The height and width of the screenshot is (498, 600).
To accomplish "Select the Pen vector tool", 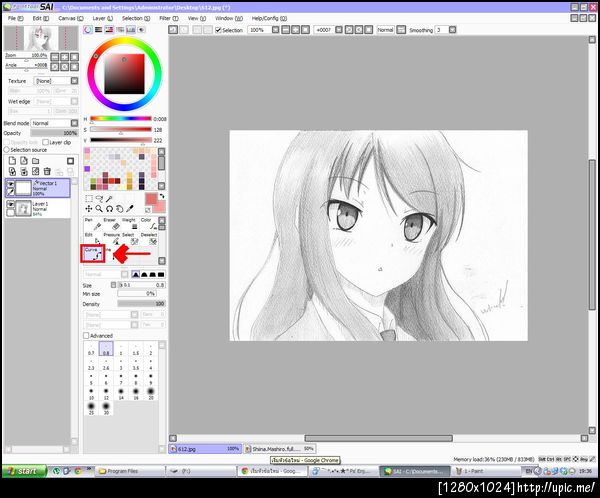I will coord(92,224).
